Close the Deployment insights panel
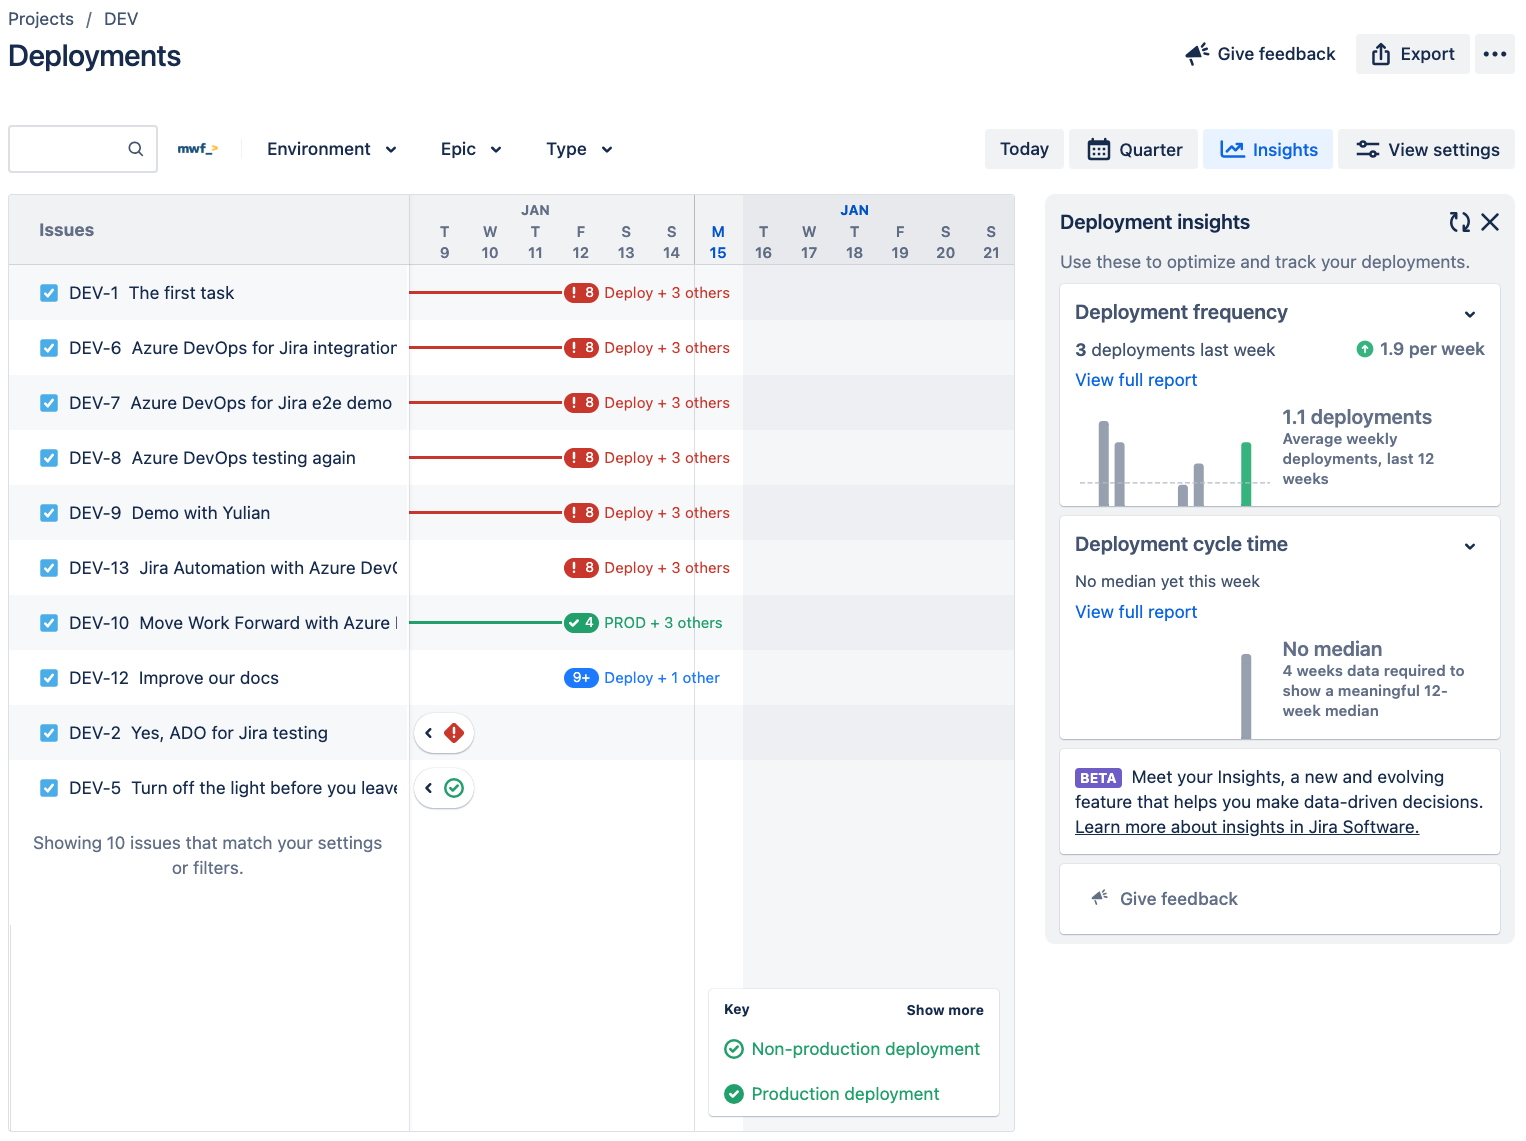The height and width of the screenshot is (1141, 1526). point(1490,222)
